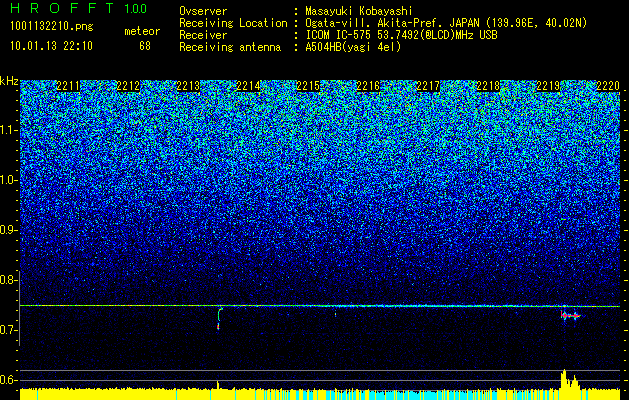
Task: Click the 0.7 frequency axis label
Action: pos(9,330)
